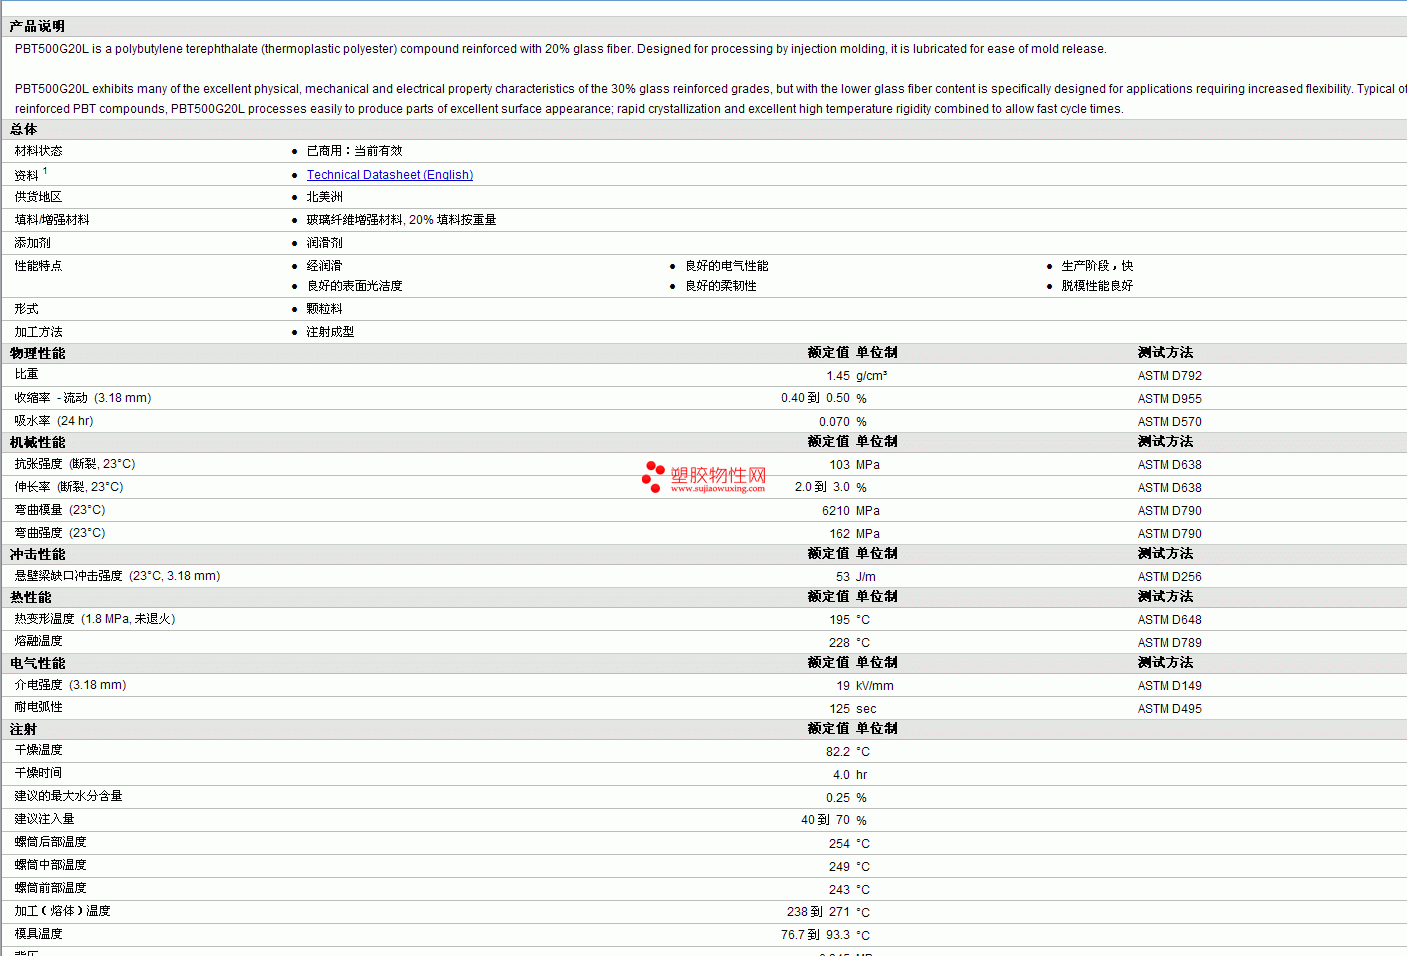Click the ASTM D495 test method
The width and height of the screenshot is (1407, 956).
point(1170,709)
